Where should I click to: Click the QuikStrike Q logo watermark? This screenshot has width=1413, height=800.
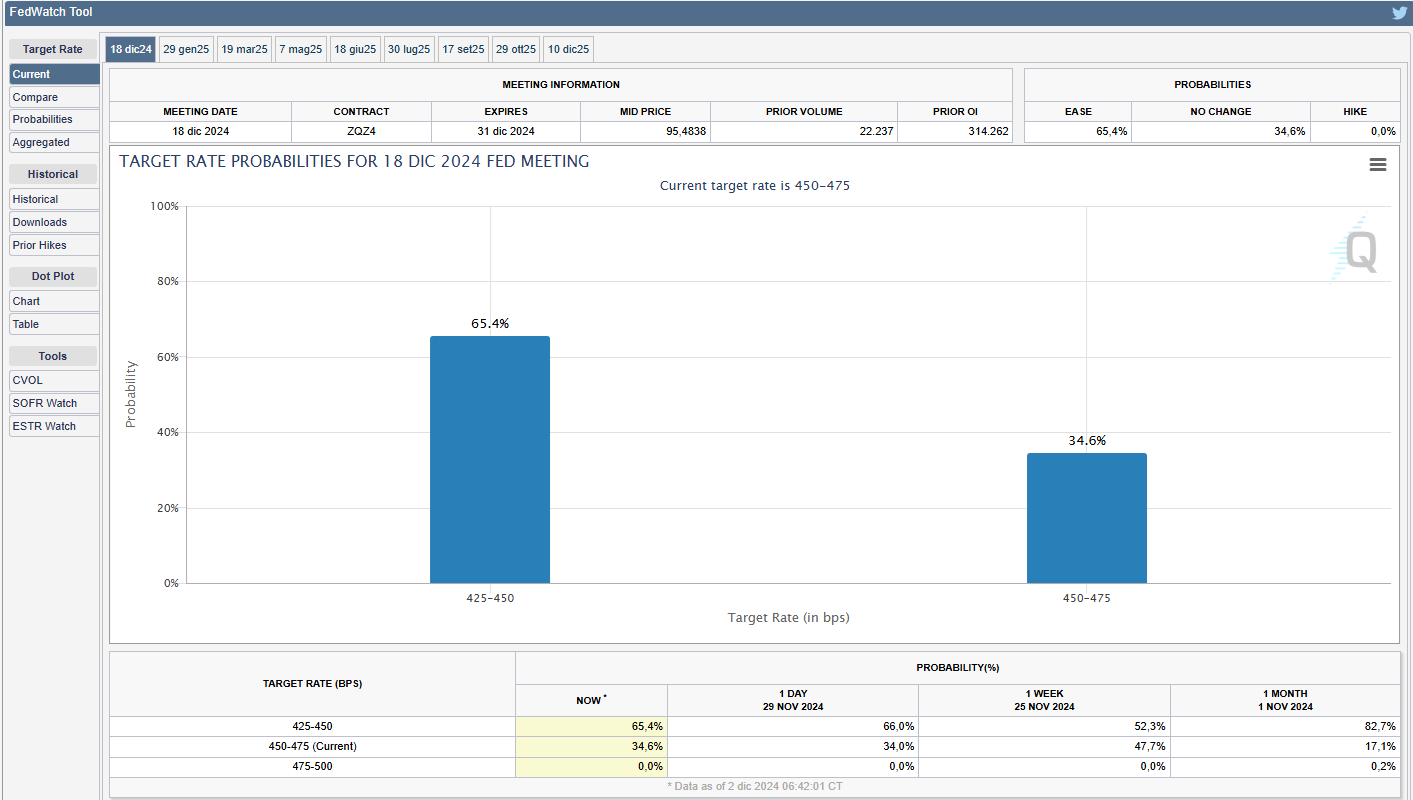coord(1357,250)
